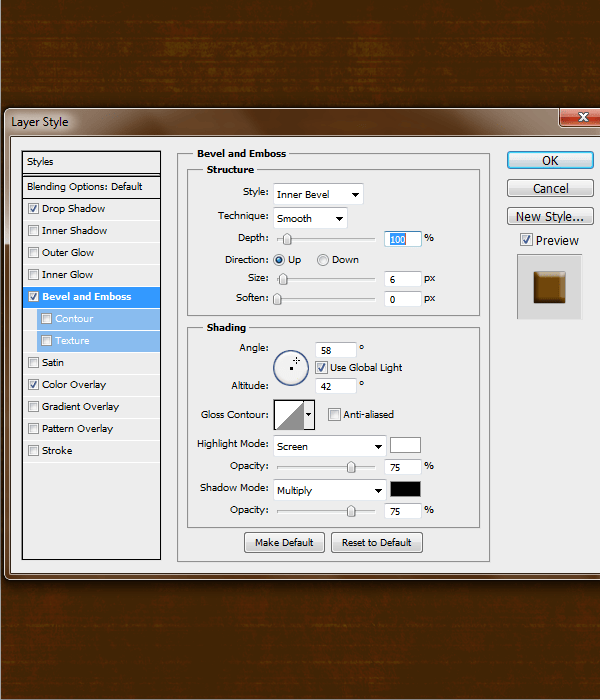Image resolution: width=600 pixels, height=700 pixels.
Task: Open the Contour settings row
Action: coord(98,318)
